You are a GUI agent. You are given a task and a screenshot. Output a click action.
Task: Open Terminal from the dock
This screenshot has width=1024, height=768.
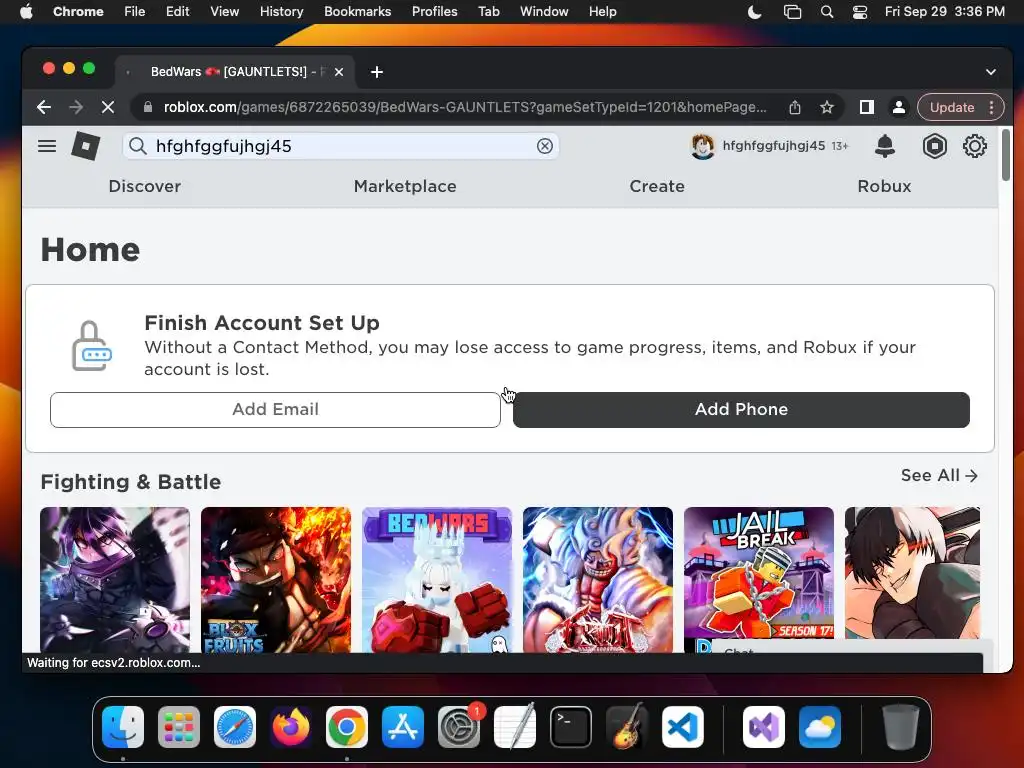(x=571, y=727)
